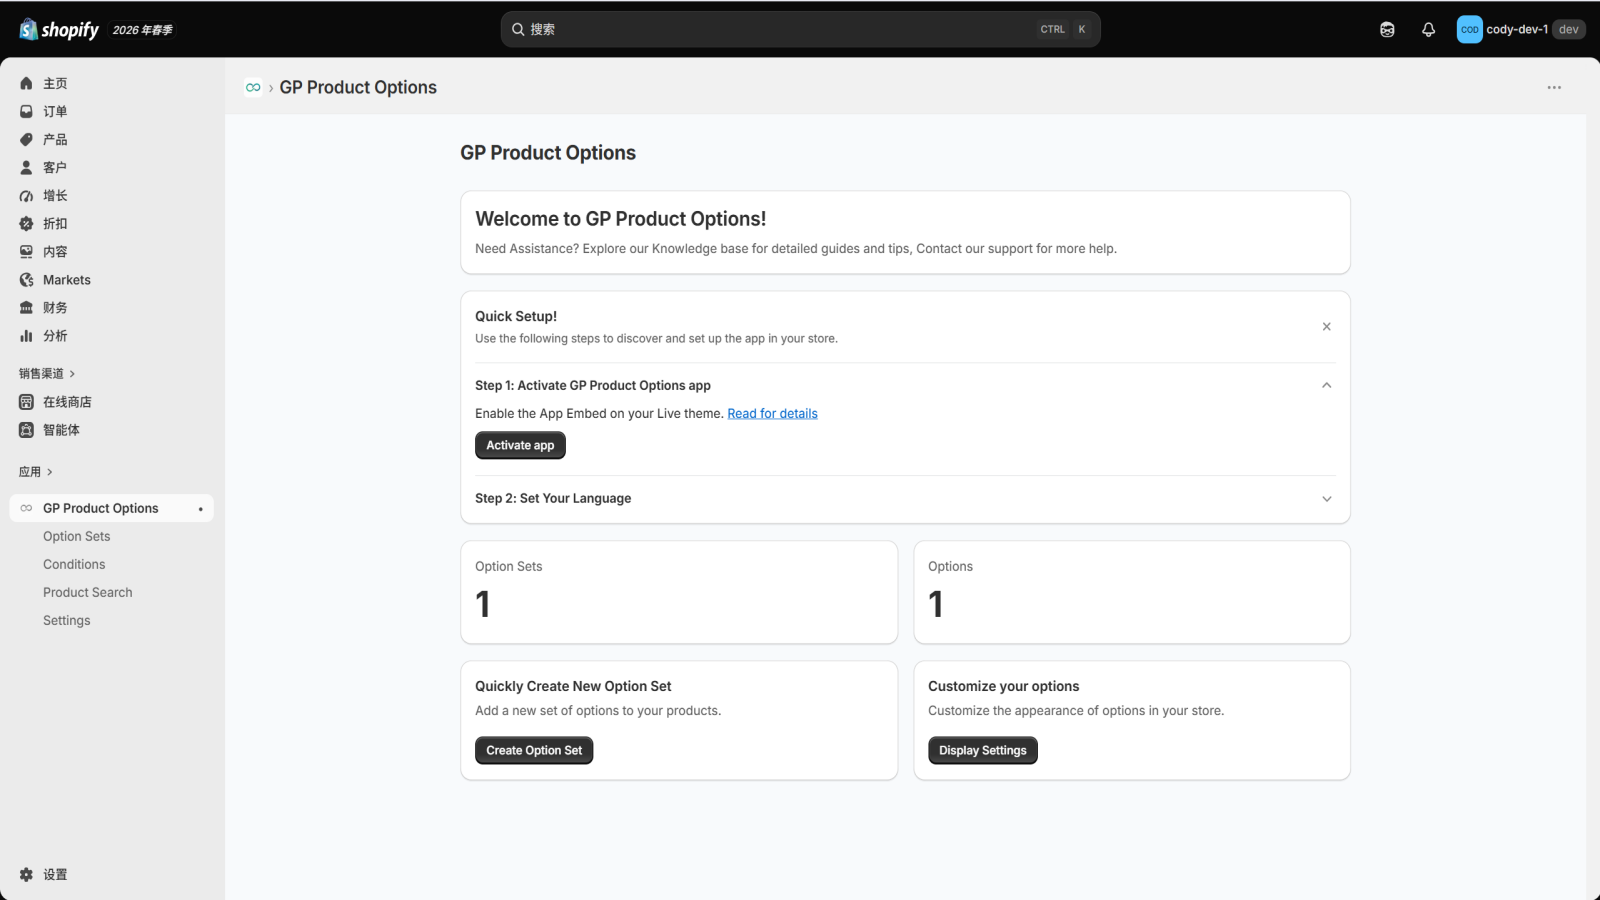Click the Activate app button
The image size is (1600, 900).
520,445
